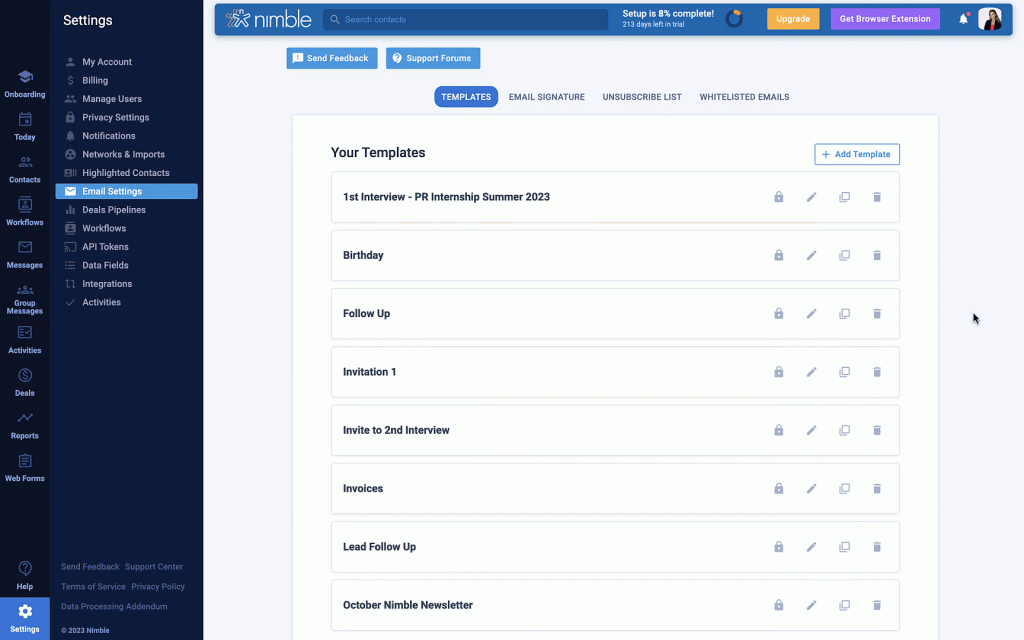1024x640 pixels.
Task: Click the edit pencil icon for Birthday template
Action: 811,255
